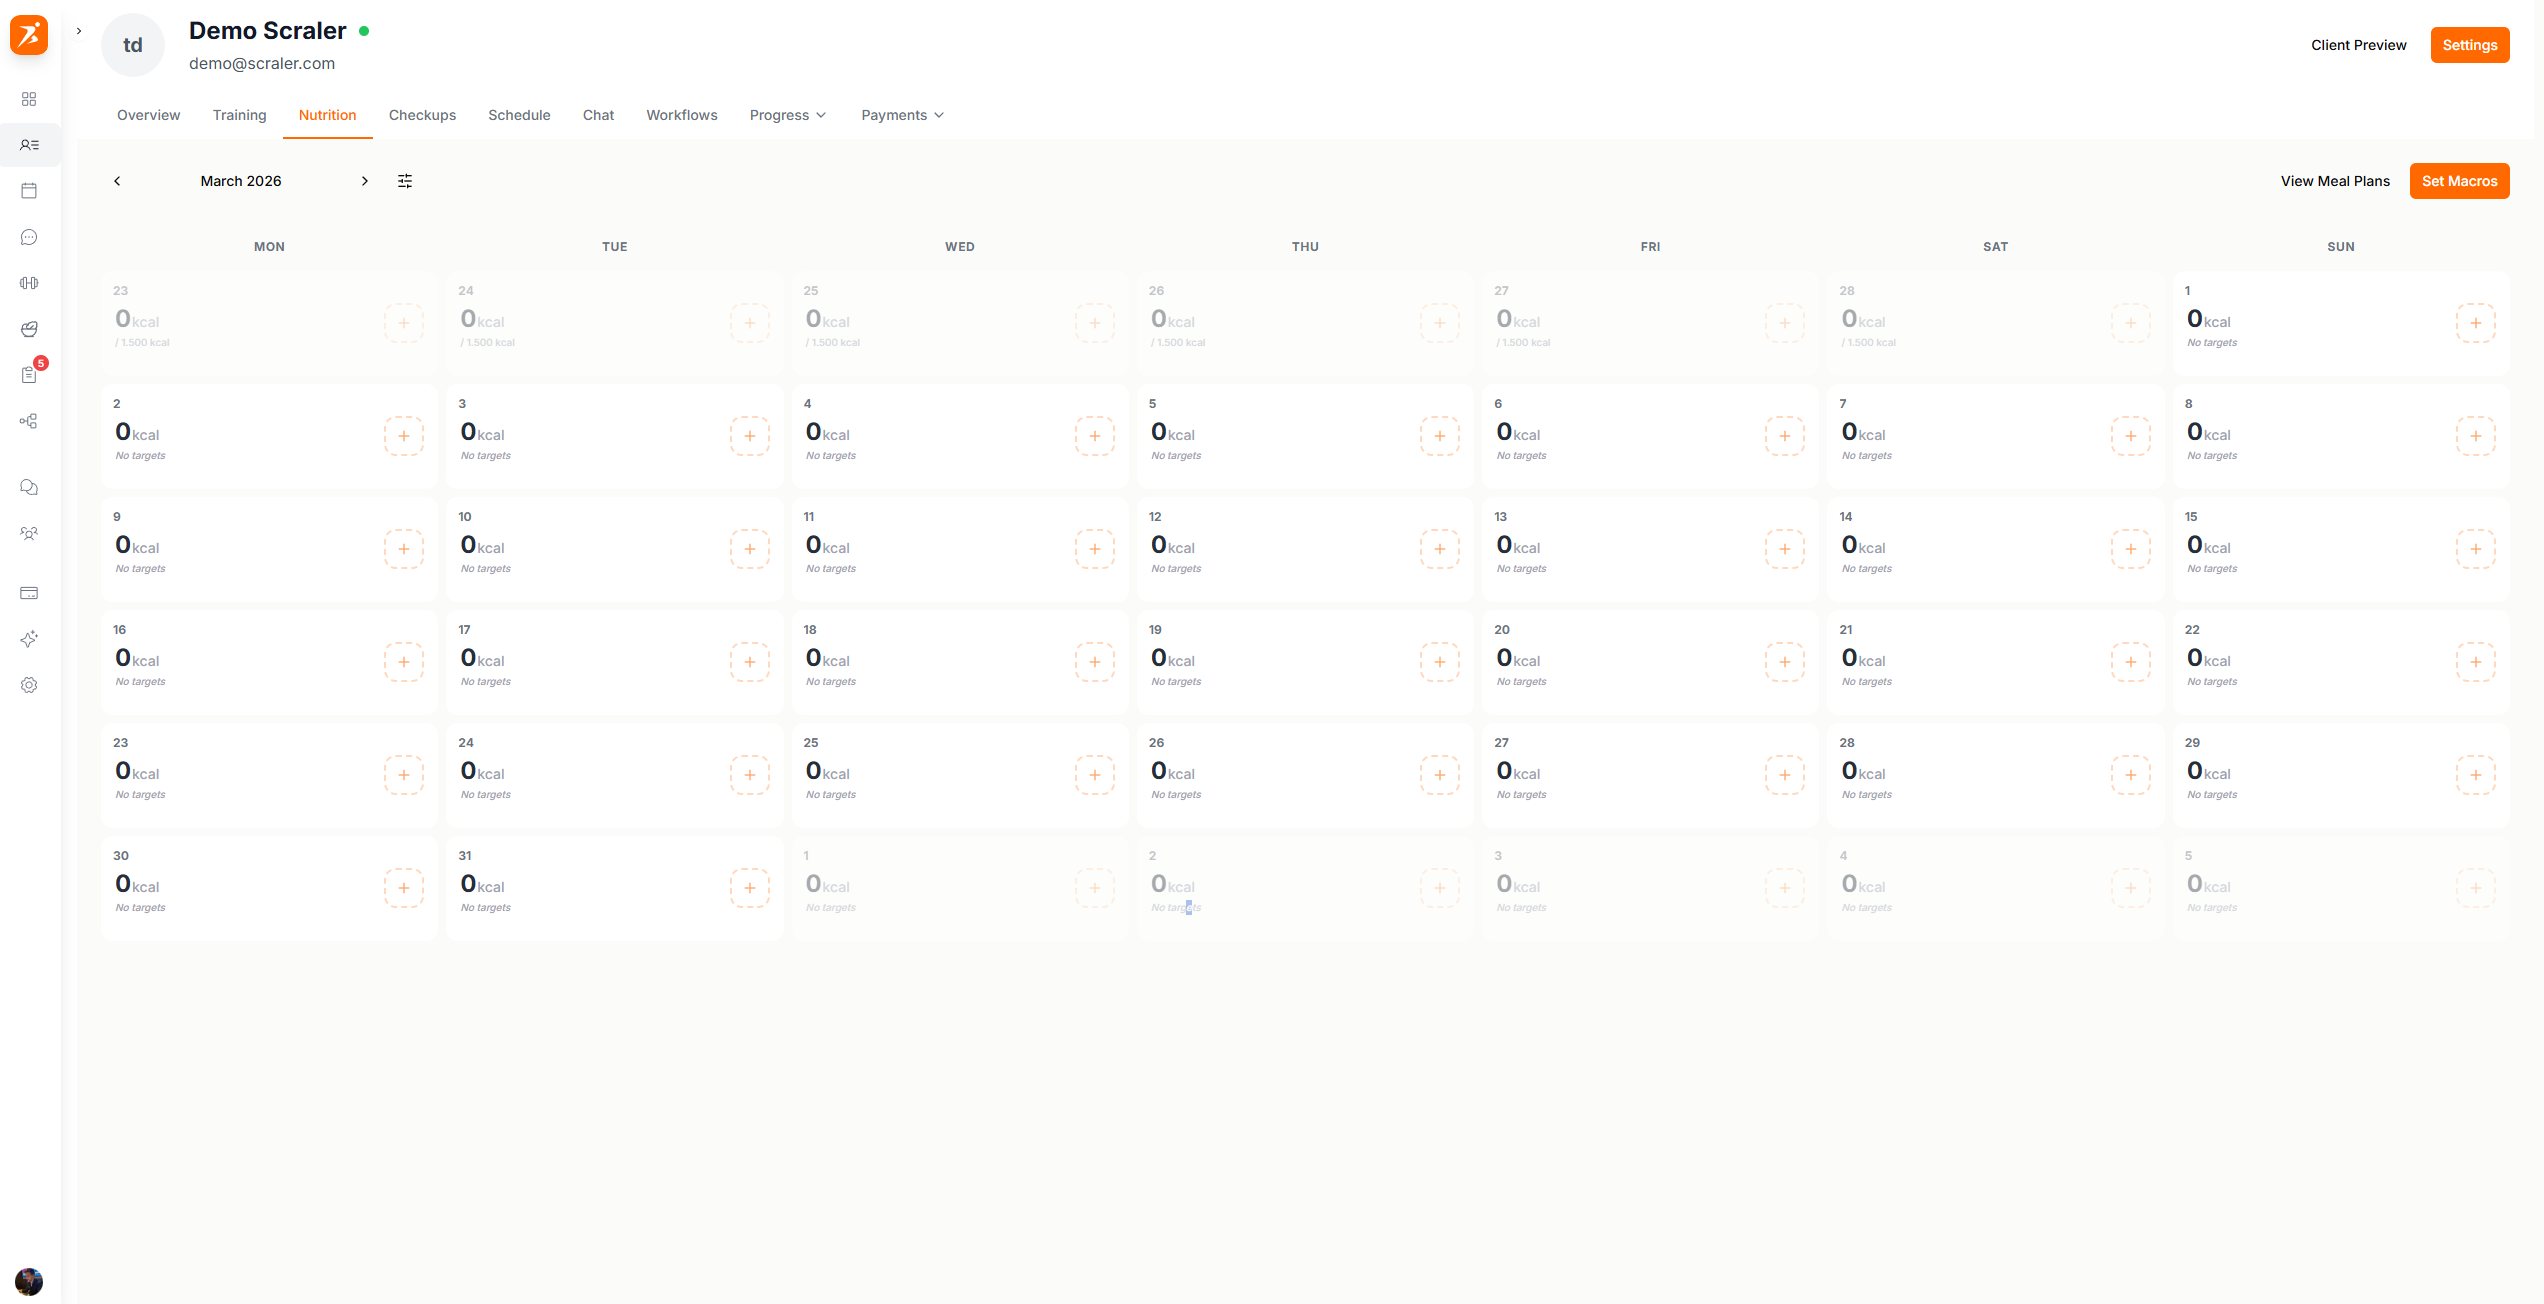
Task: Switch to the Checkups tab
Action: (422, 115)
